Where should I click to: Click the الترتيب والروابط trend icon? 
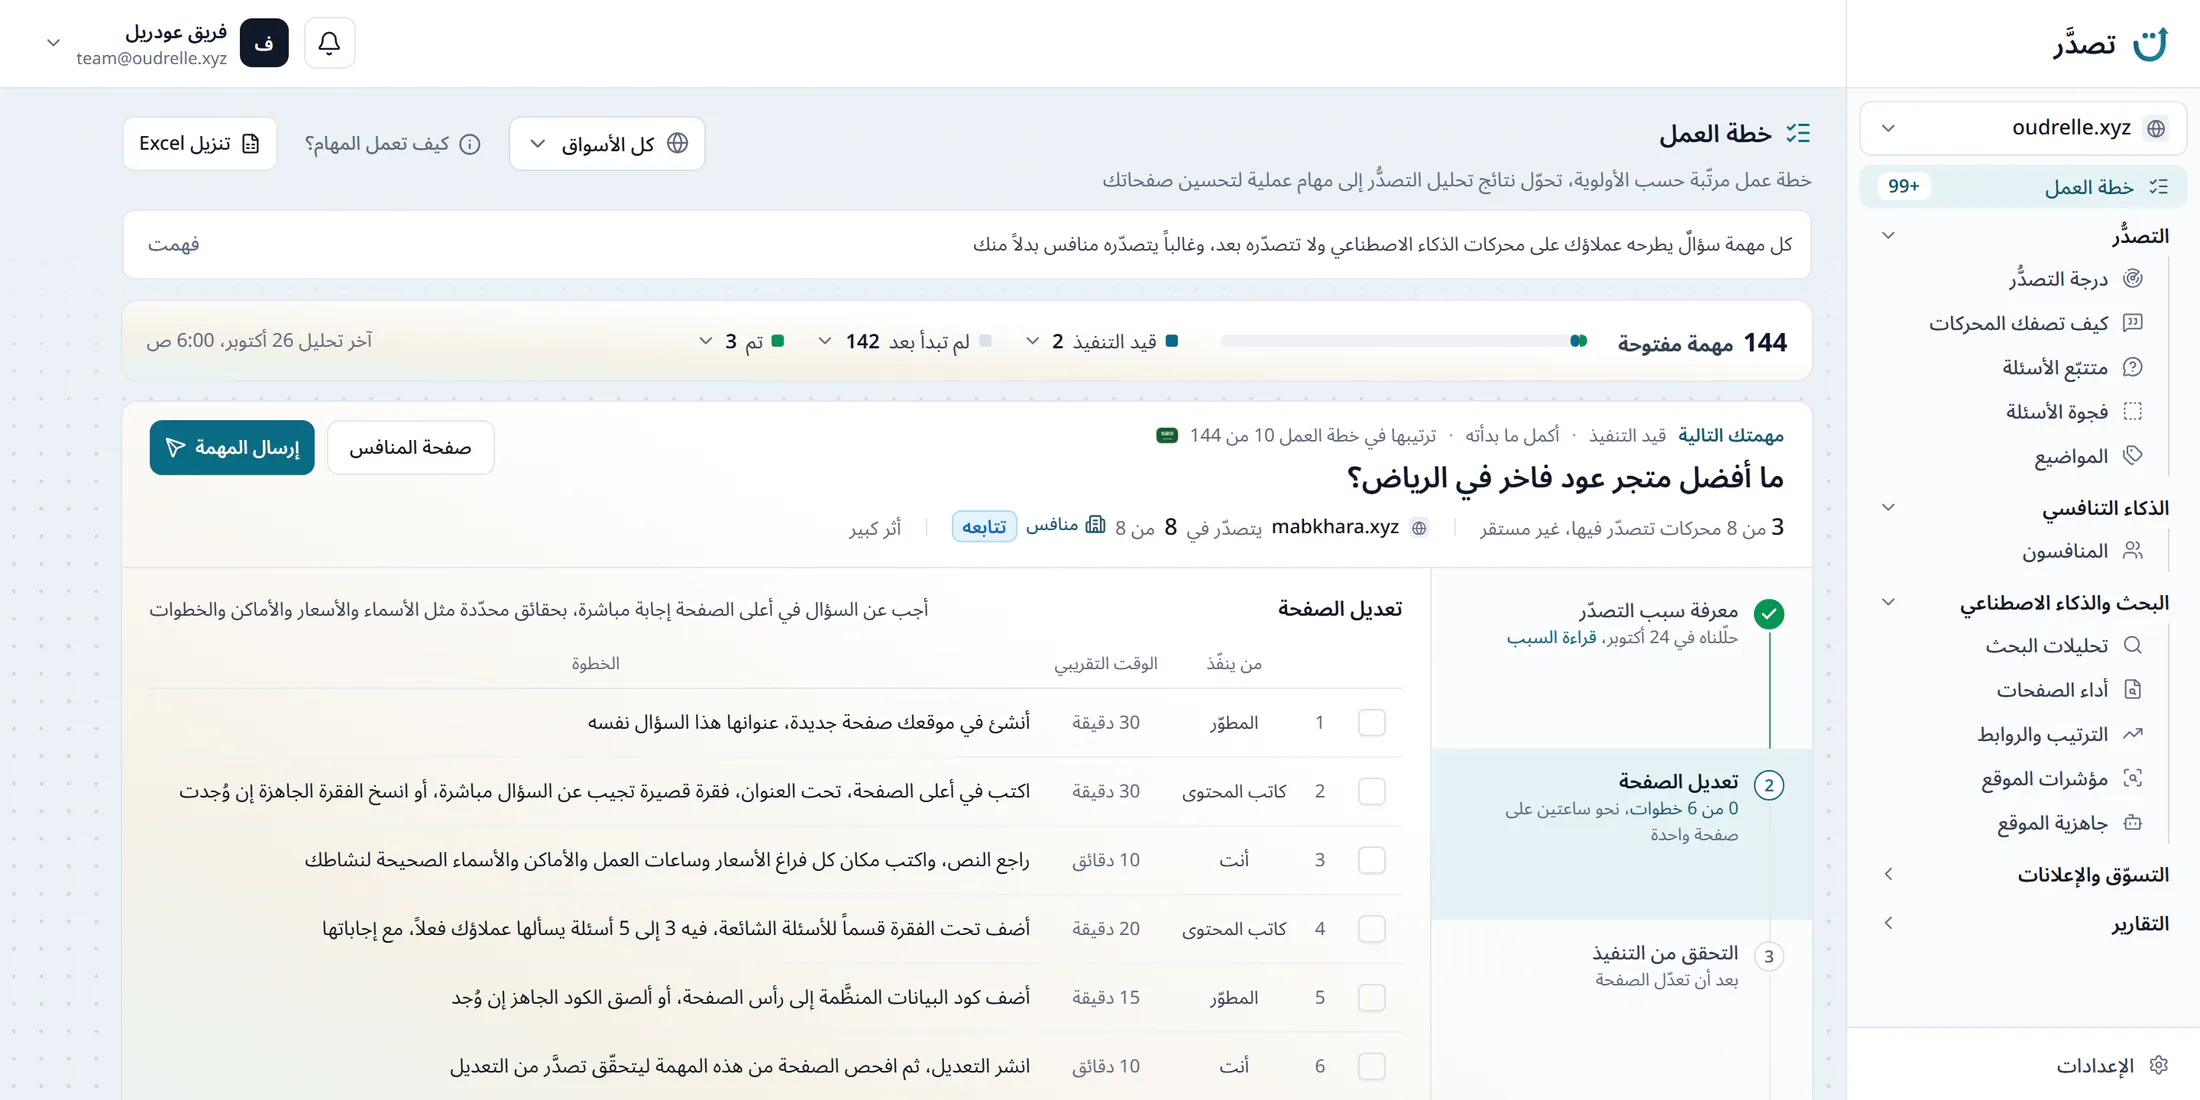[2132, 734]
